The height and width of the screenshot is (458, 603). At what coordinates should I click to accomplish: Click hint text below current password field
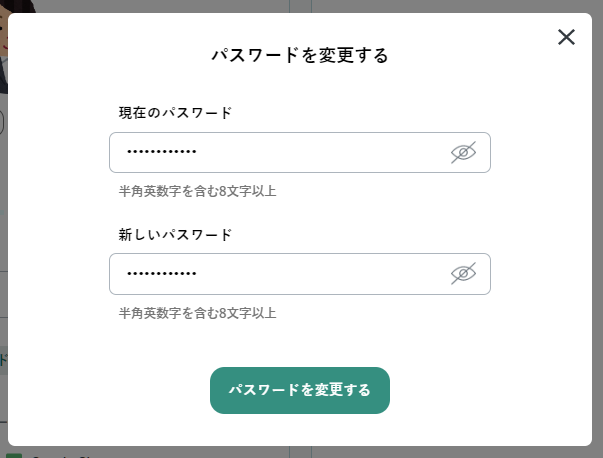click(197, 191)
